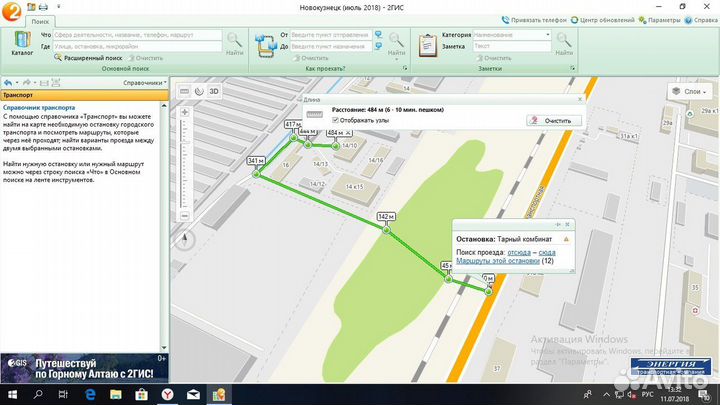Screen dimensions: 720x405
Task: Open Microsoft Edge from taskbar
Action: click(90, 394)
